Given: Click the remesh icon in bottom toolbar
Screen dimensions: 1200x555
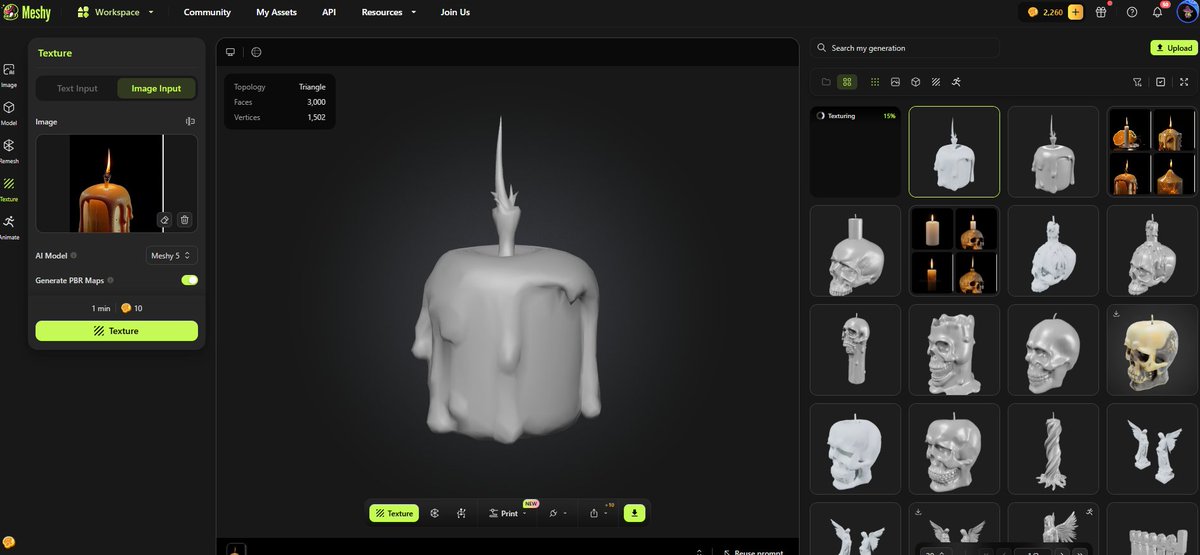Looking at the screenshot, I should click(x=435, y=513).
